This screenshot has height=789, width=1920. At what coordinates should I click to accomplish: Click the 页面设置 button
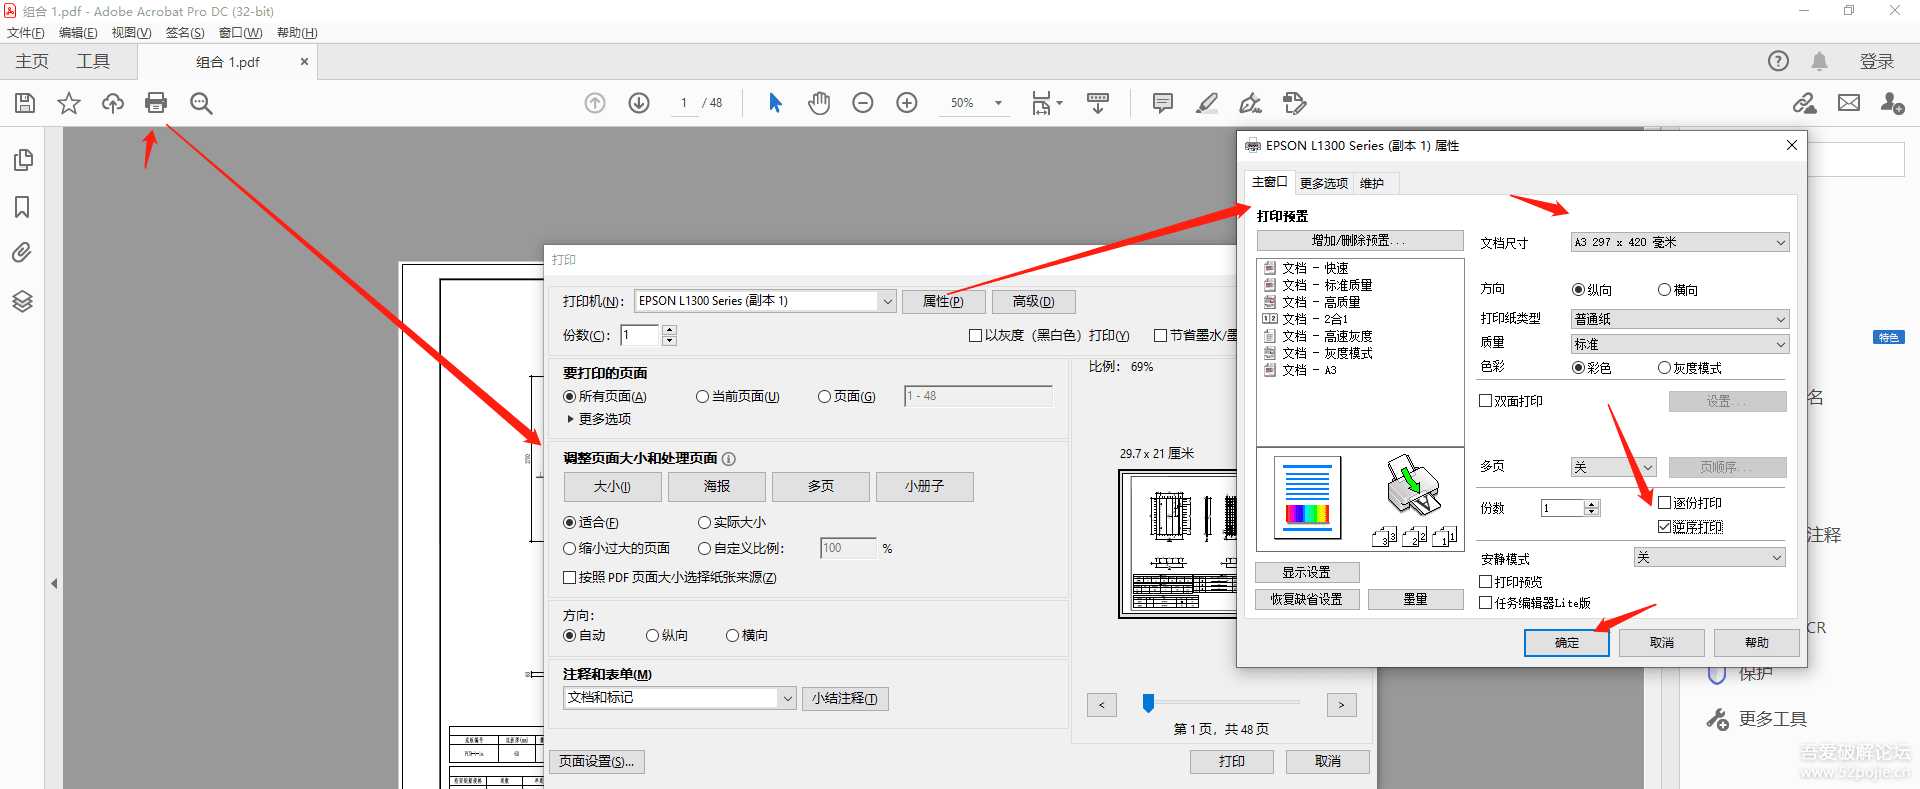(x=597, y=762)
